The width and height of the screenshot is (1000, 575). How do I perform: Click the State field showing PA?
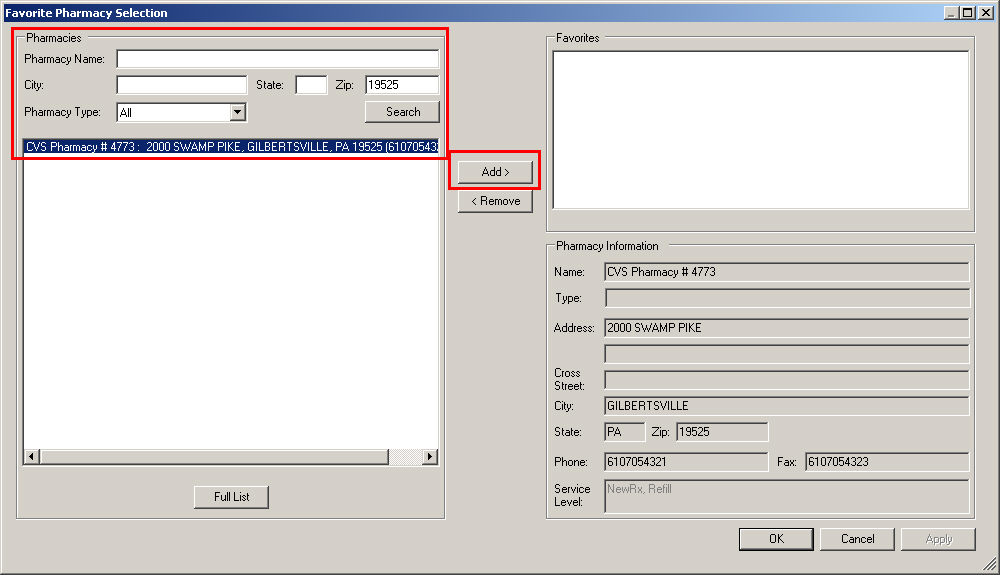(624, 432)
